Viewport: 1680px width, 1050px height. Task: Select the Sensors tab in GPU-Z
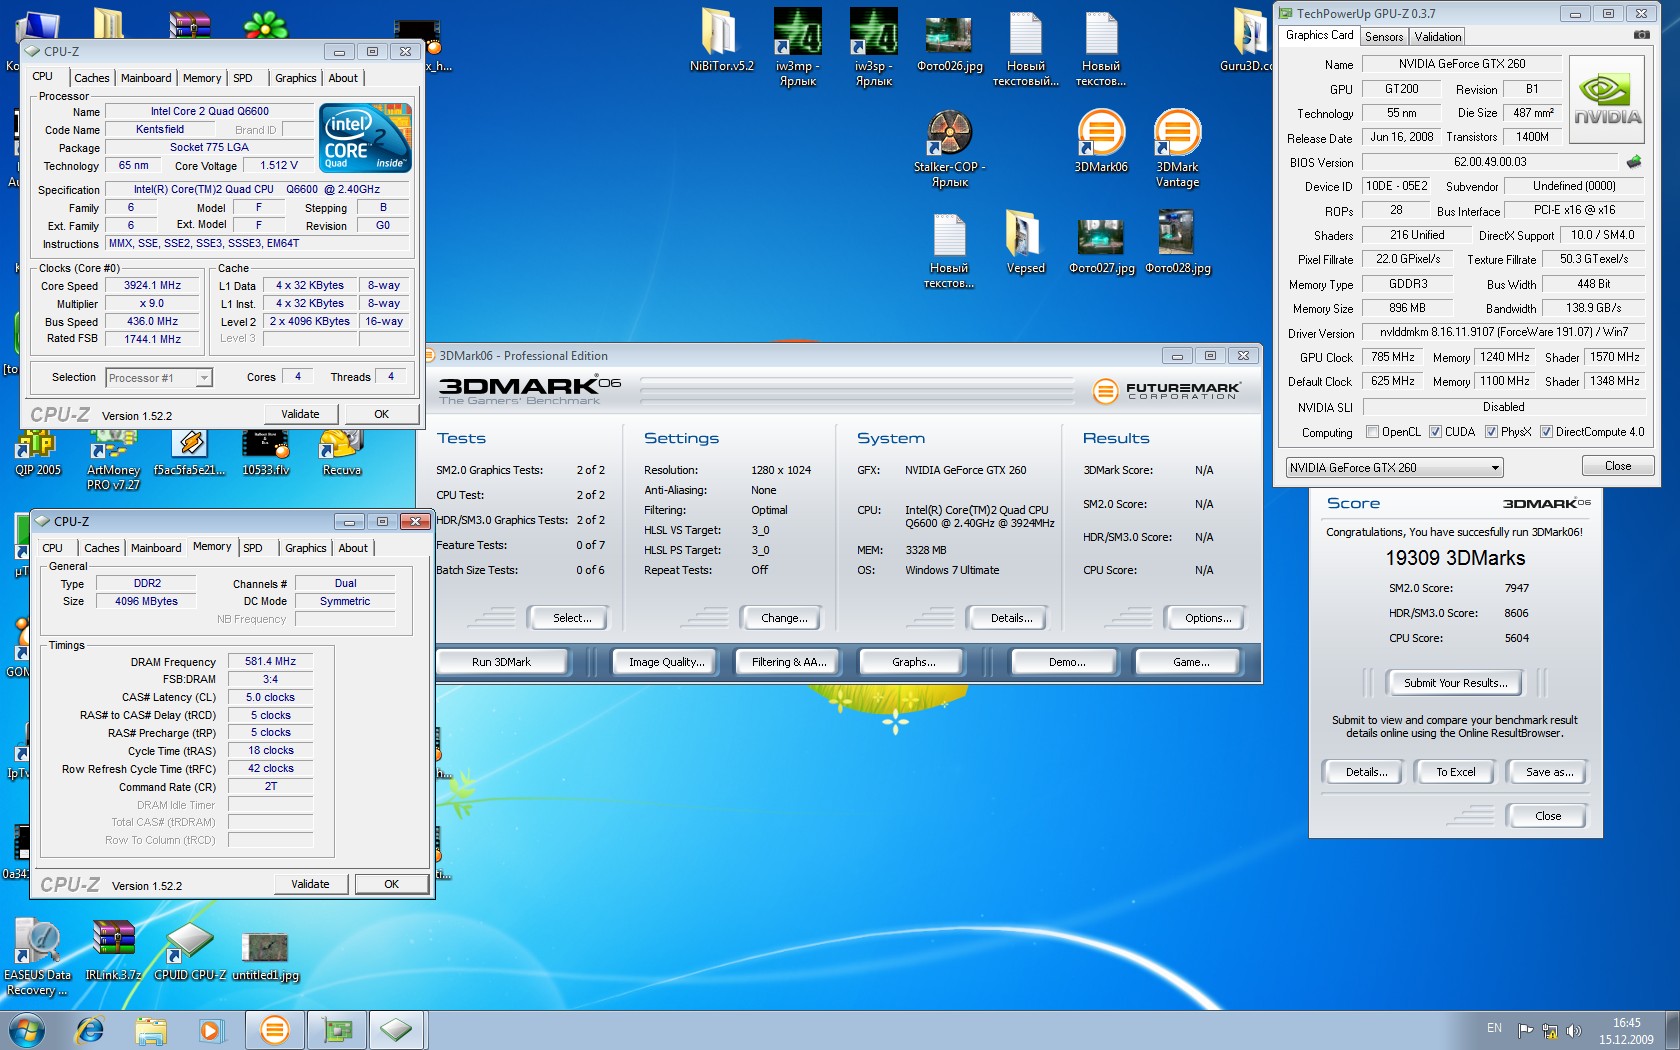(1384, 37)
